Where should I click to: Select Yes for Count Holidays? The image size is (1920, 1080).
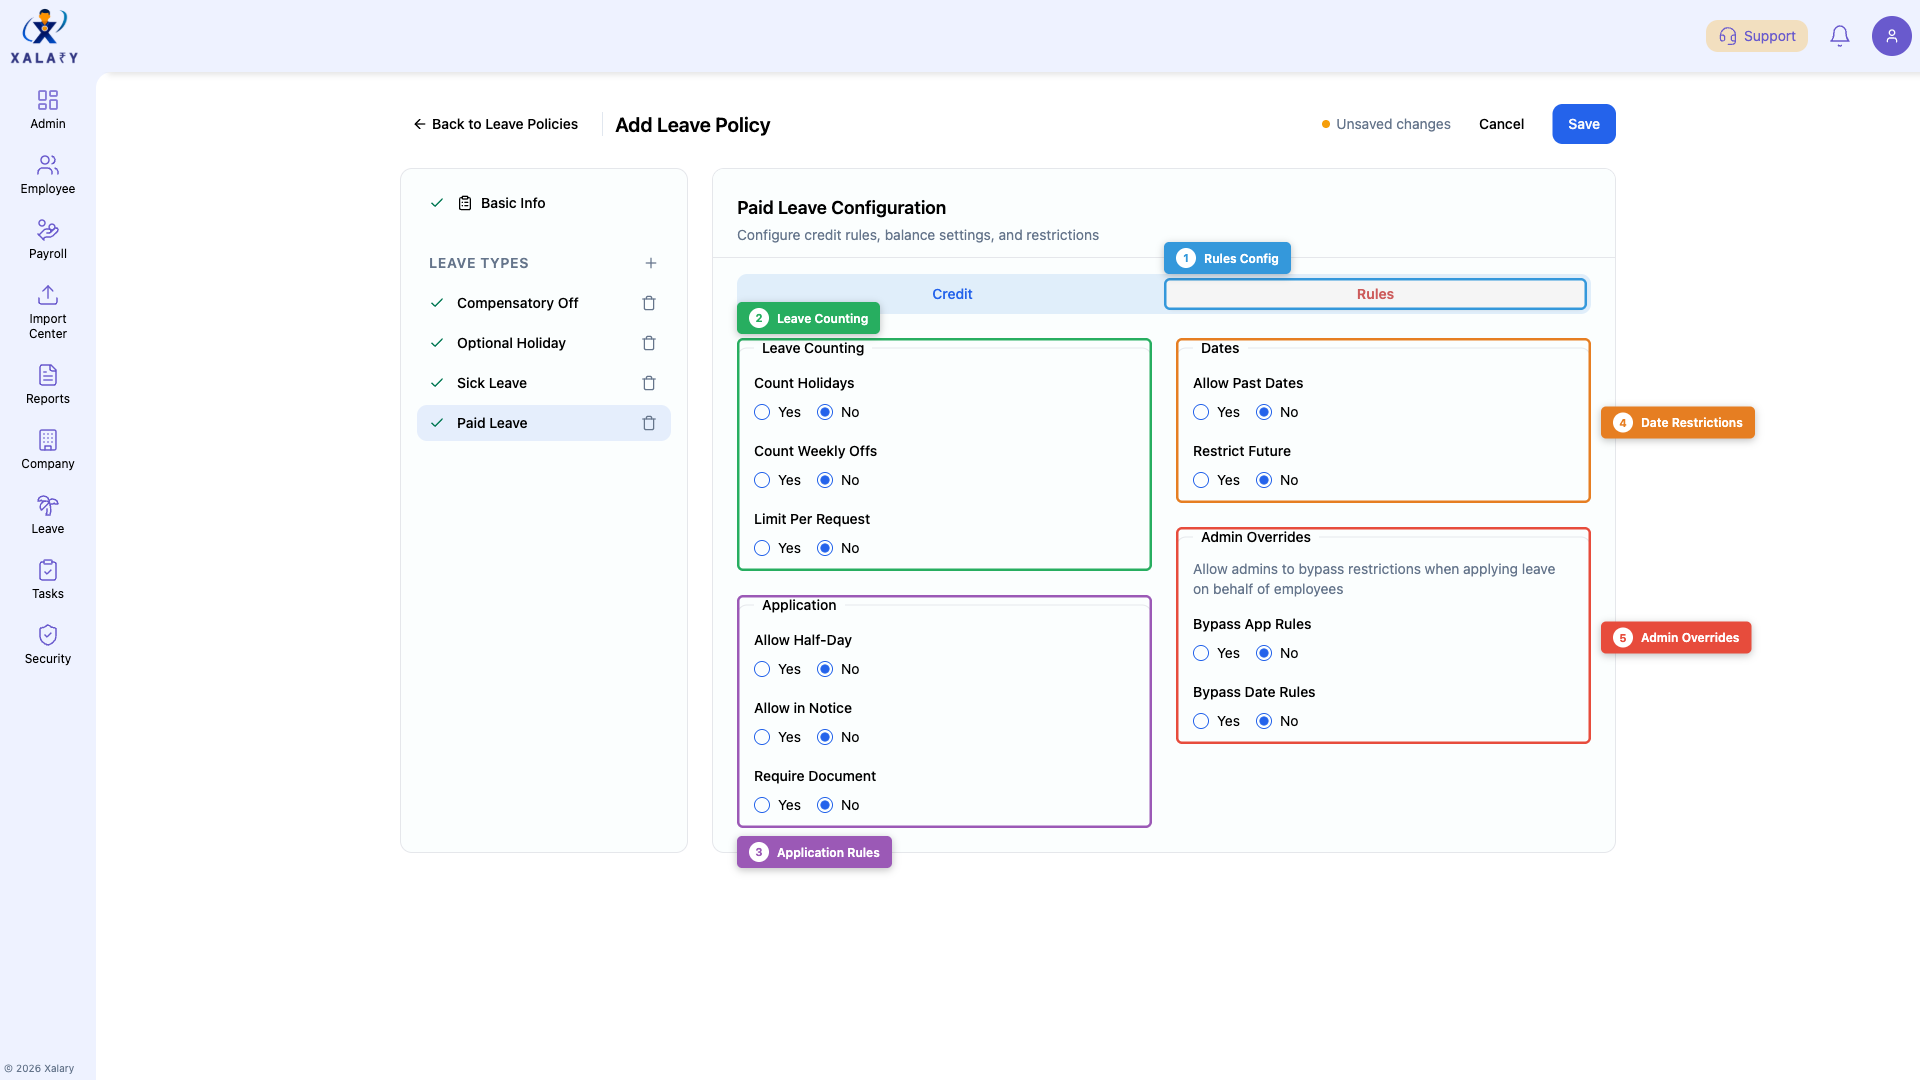[x=762, y=412]
